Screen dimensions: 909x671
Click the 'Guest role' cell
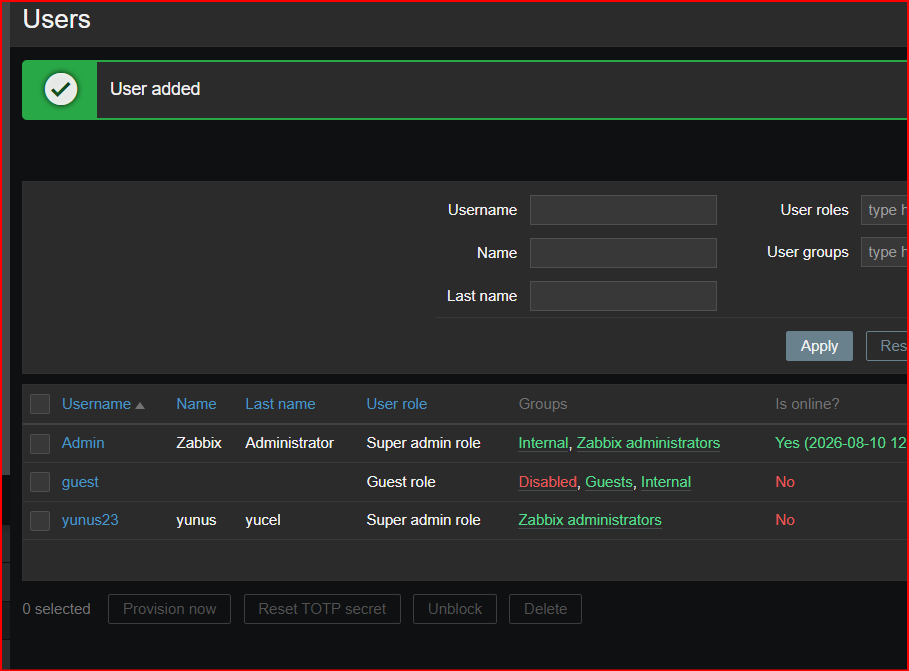coord(401,482)
